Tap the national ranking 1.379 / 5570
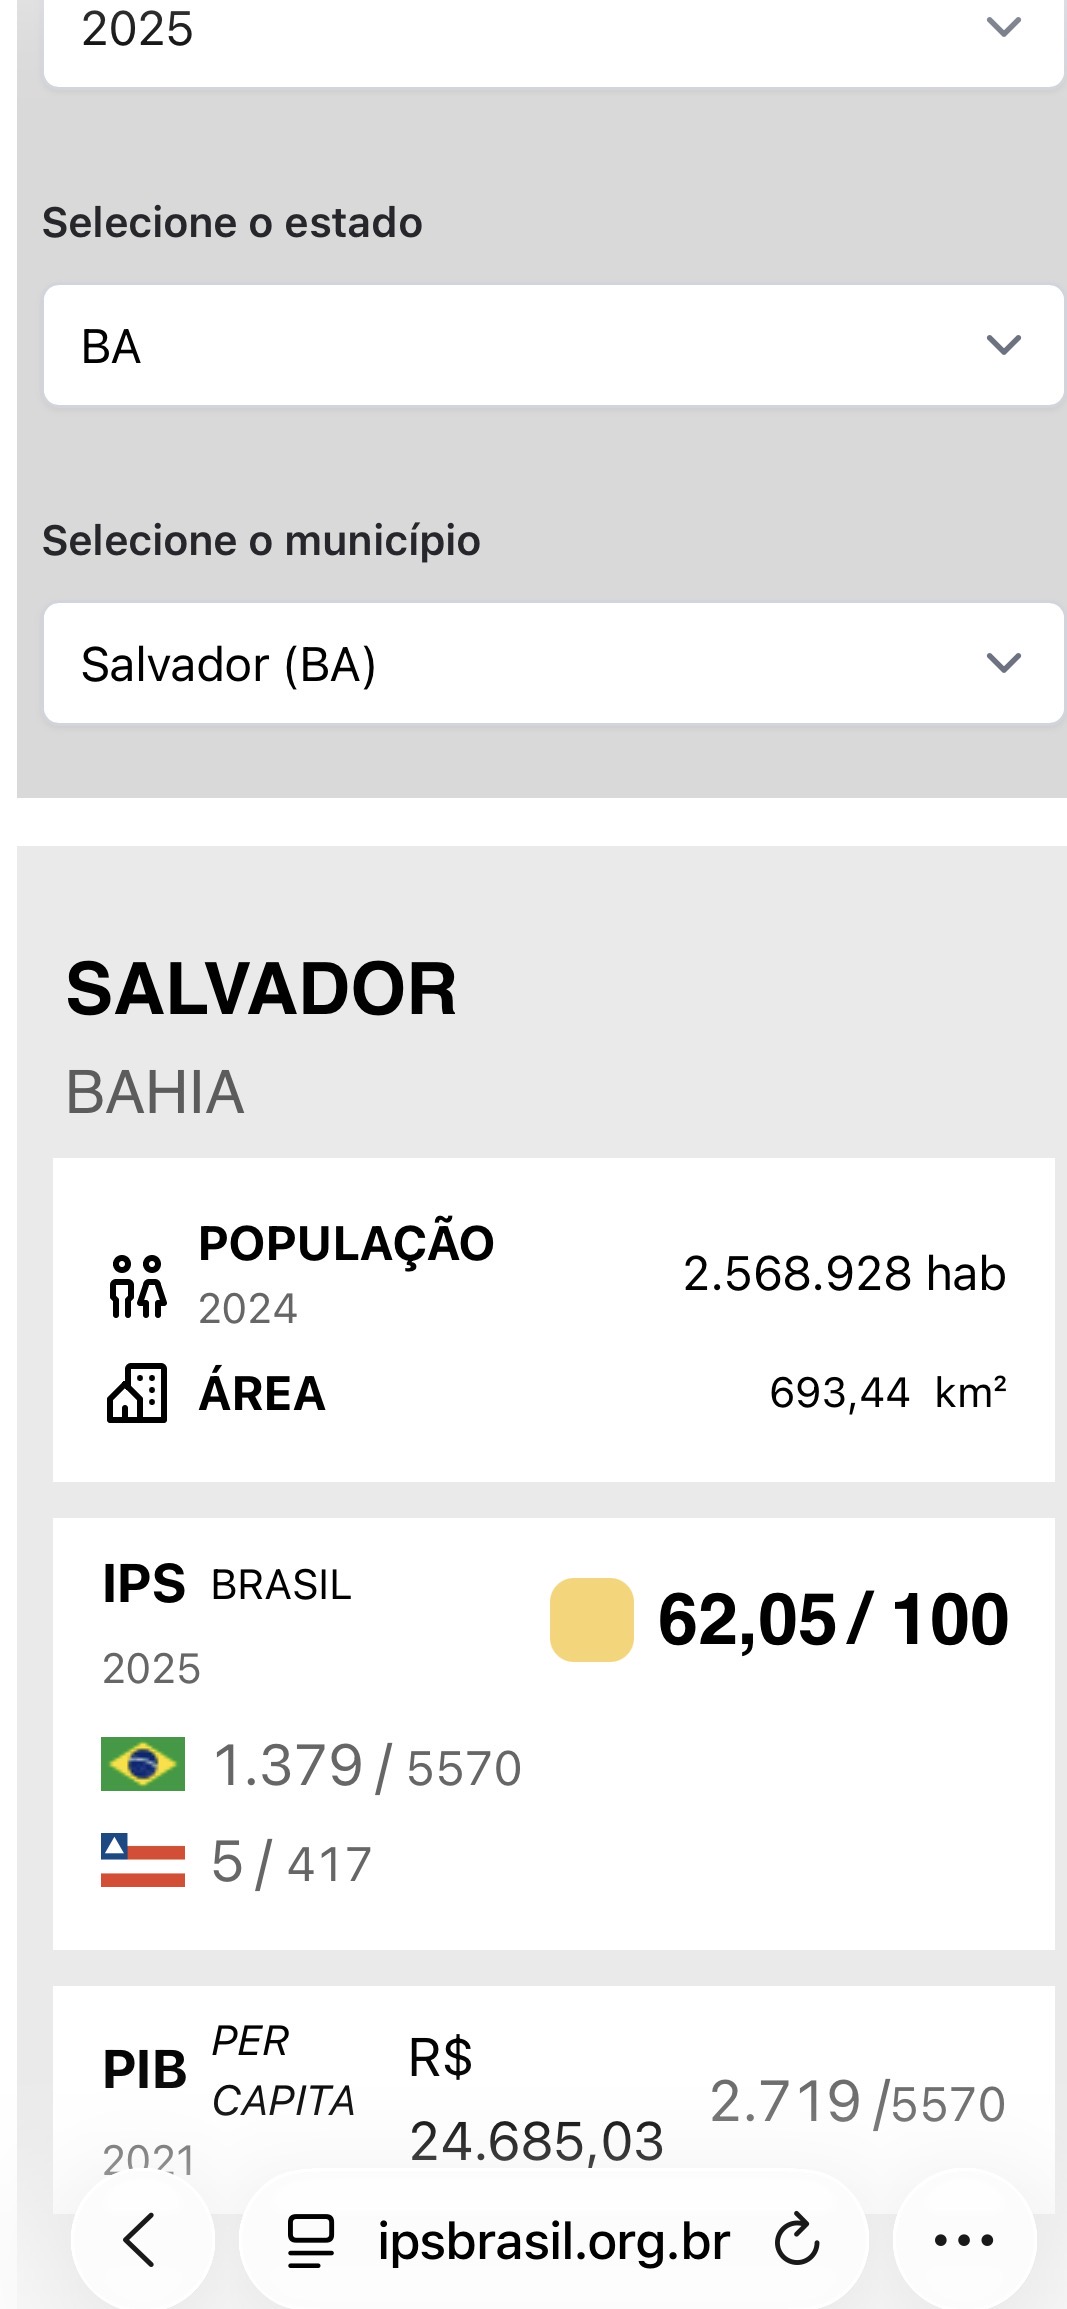 [367, 1765]
